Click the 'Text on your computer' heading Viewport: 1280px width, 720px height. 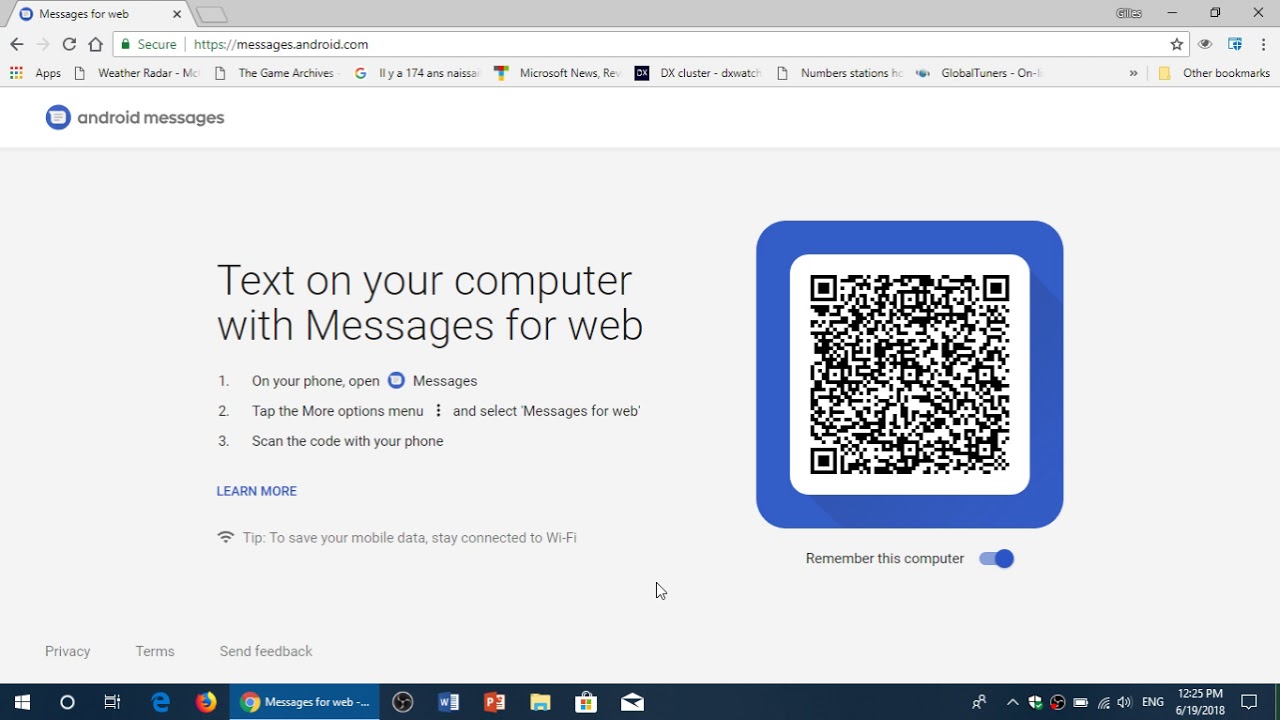(x=430, y=302)
